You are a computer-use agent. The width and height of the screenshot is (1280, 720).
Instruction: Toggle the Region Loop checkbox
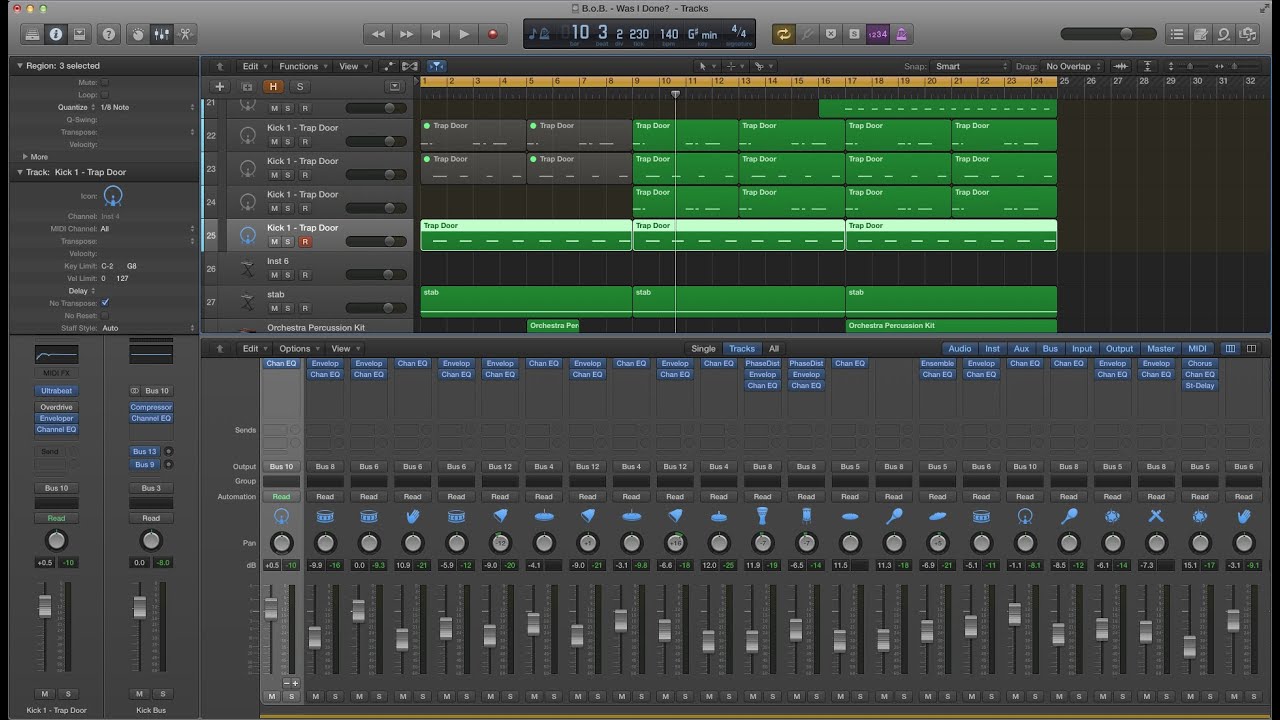(x=105, y=94)
